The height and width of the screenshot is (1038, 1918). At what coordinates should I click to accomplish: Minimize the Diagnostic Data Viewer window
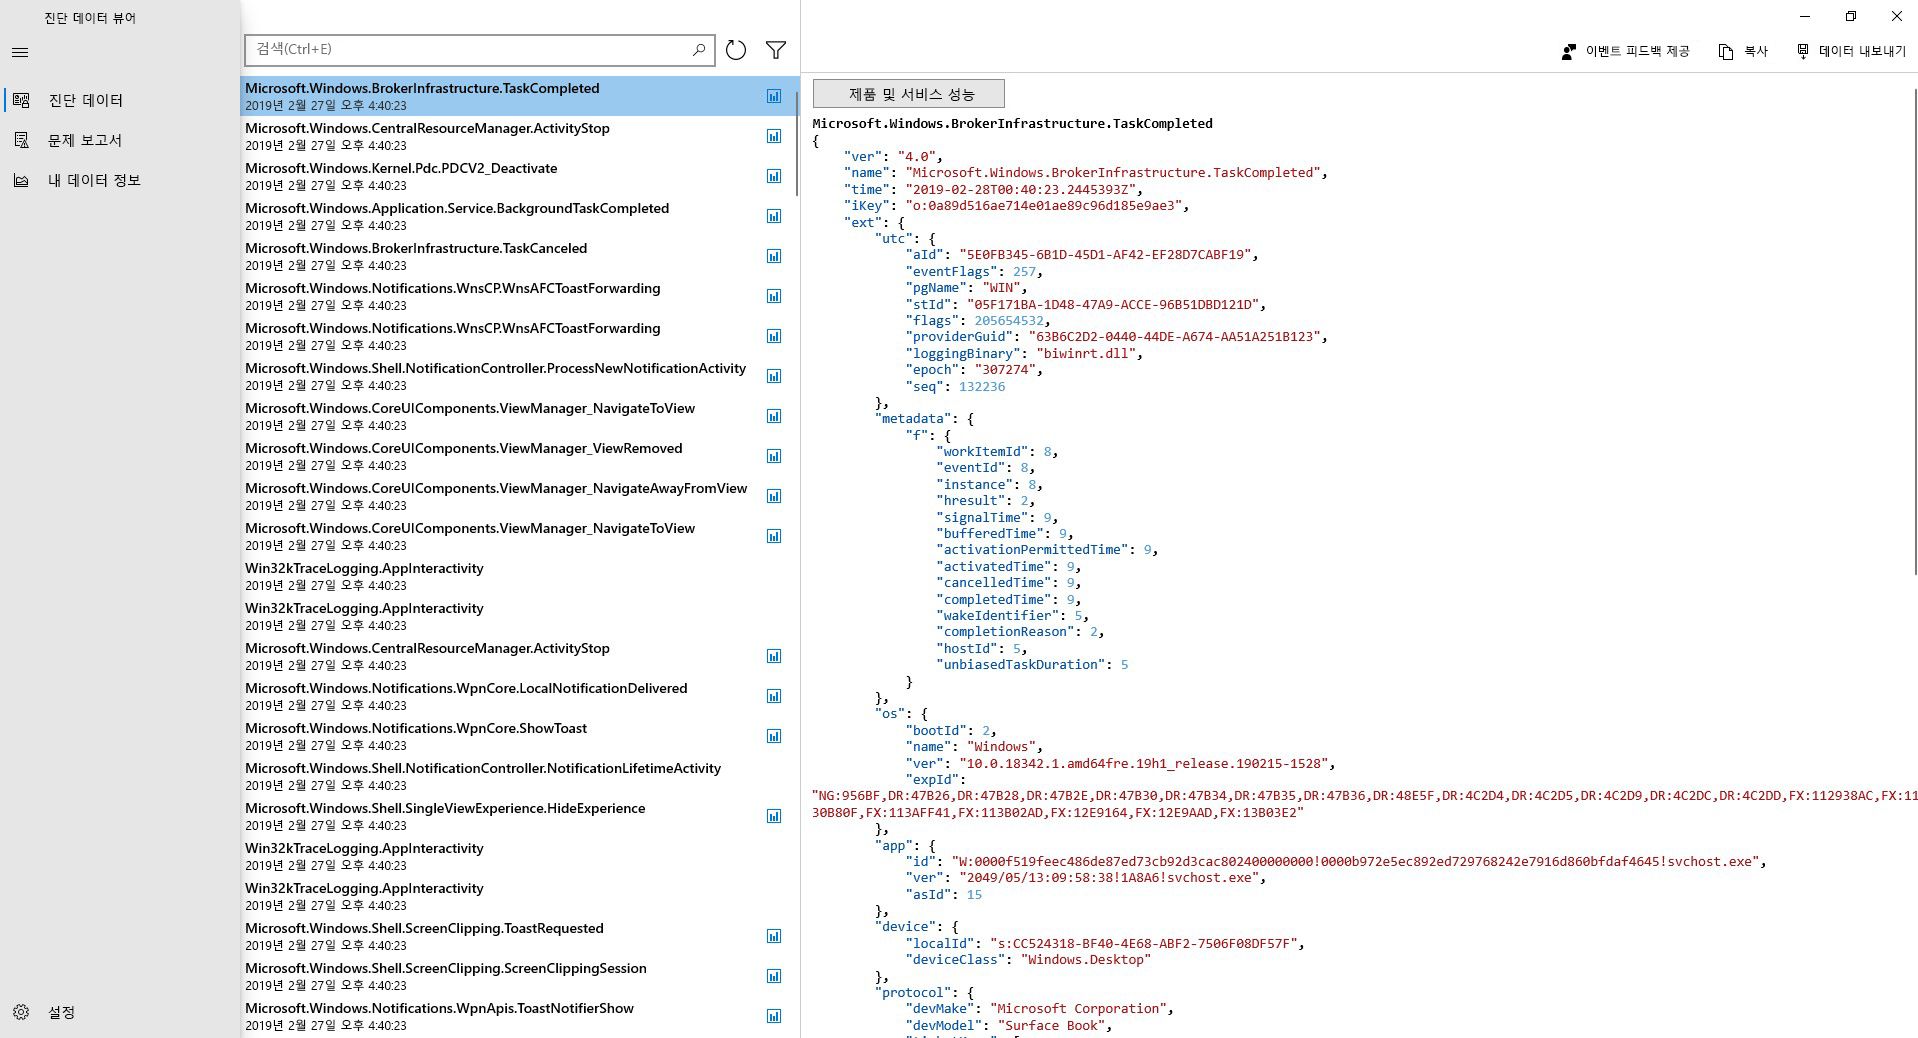1805,16
